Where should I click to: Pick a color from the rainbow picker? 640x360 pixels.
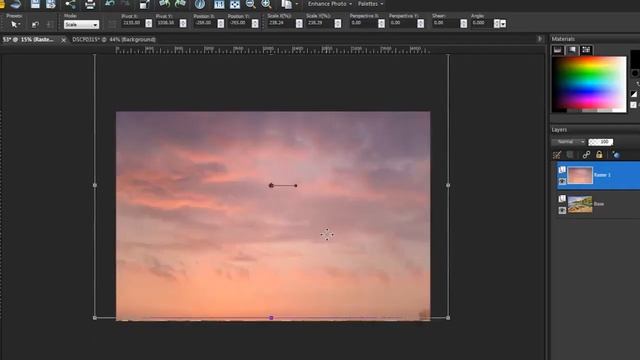point(589,84)
